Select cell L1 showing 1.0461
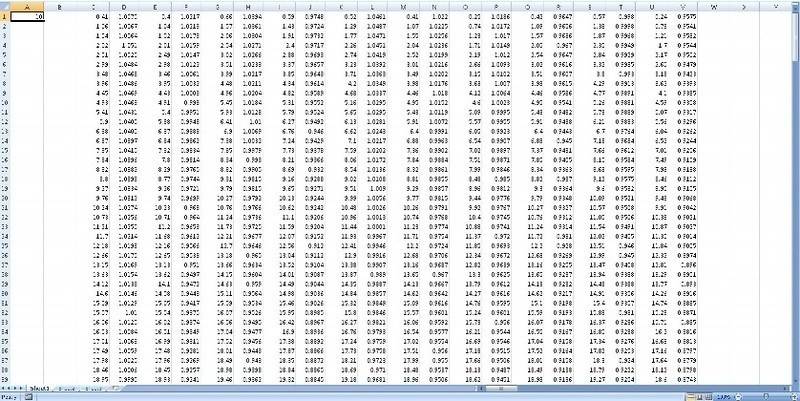 (x=372, y=16)
